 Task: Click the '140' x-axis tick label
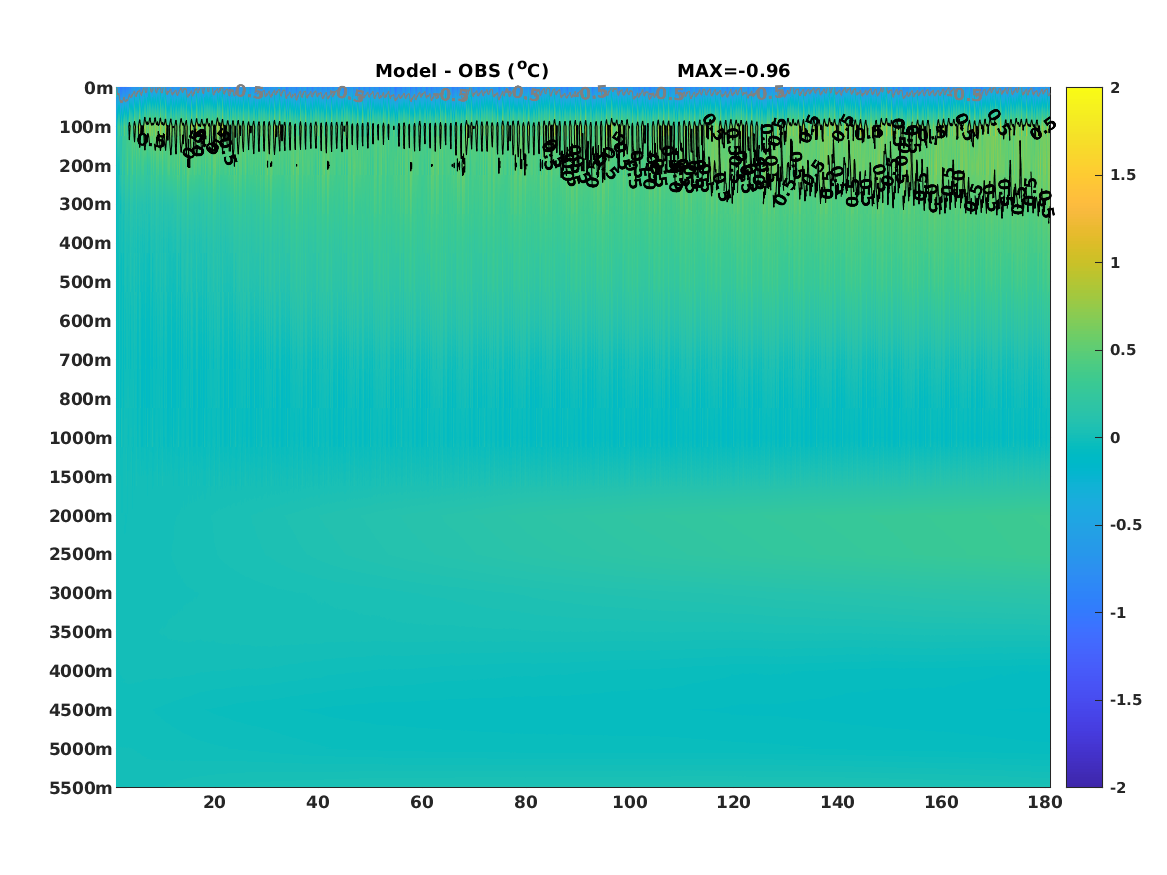[837, 802]
